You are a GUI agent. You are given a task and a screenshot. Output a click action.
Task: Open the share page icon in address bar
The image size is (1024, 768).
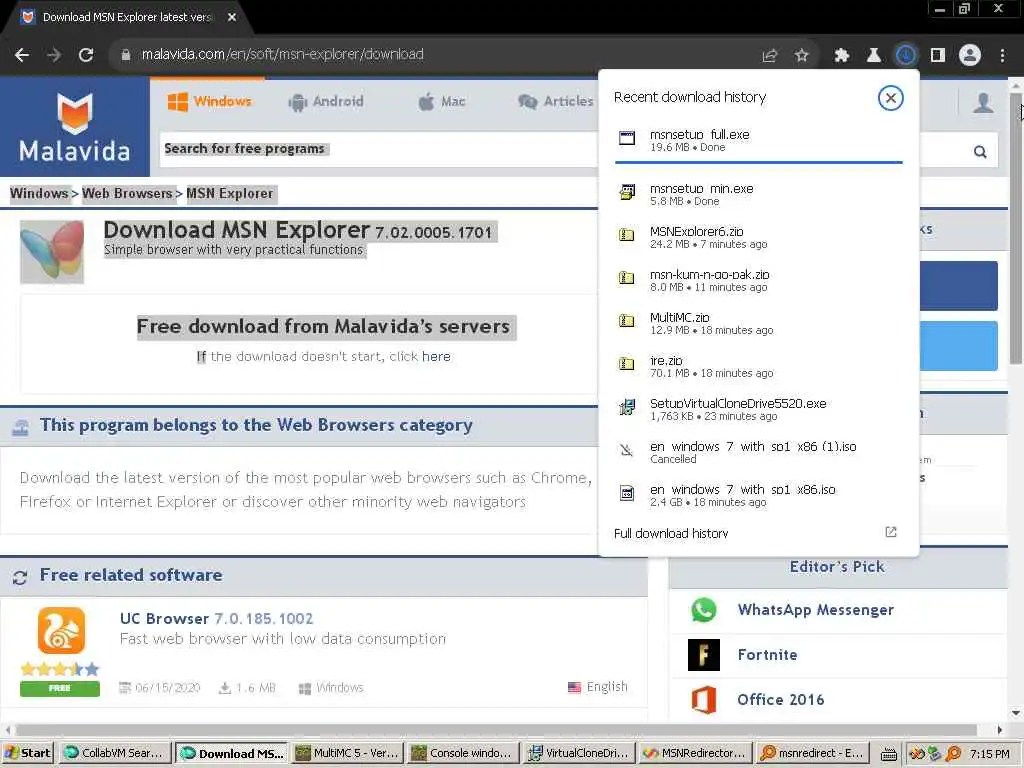(769, 56)
